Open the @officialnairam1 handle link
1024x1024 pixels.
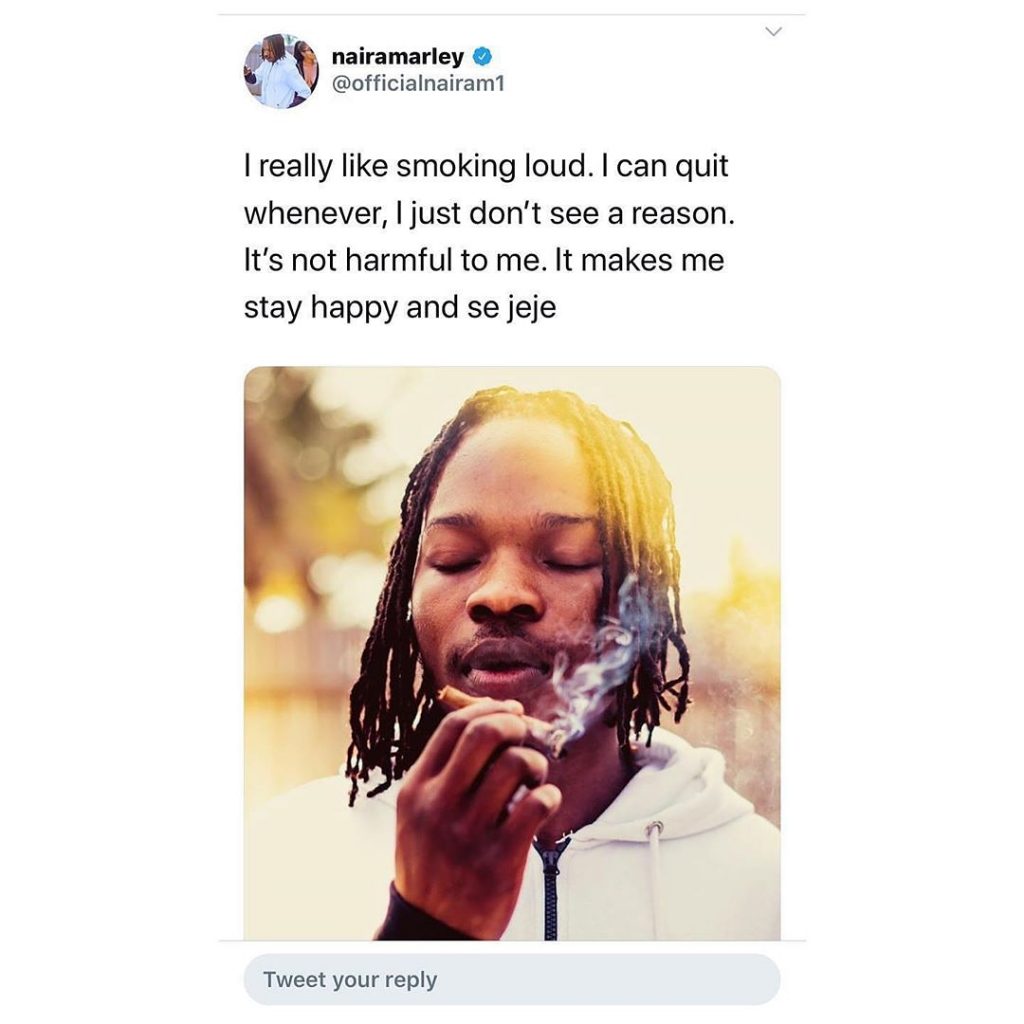[x=418, y=84]
